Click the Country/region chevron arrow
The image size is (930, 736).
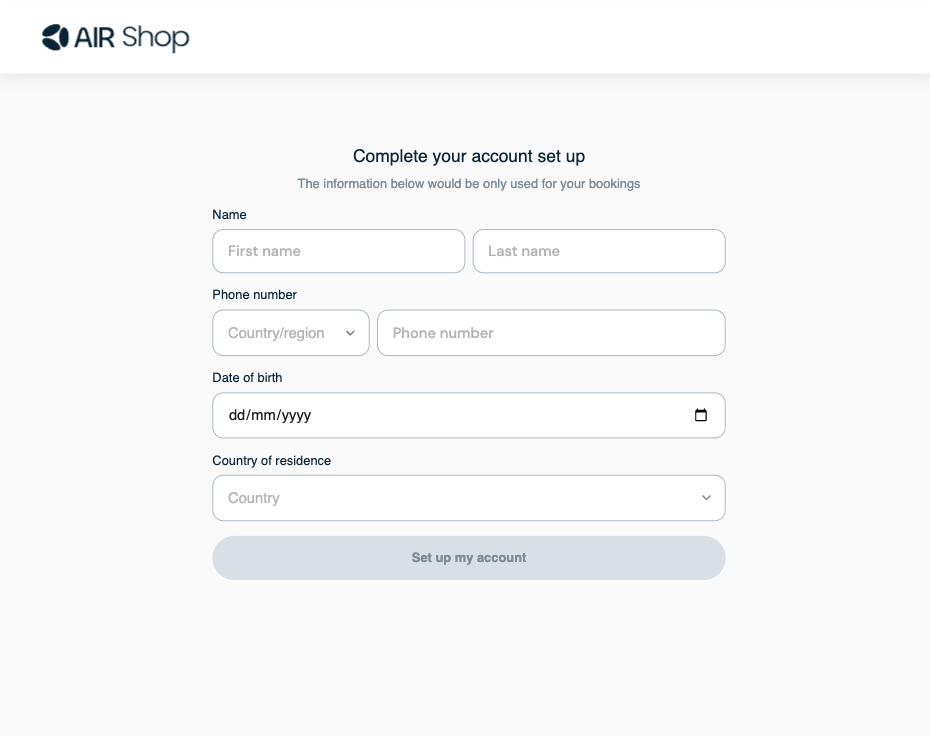coord(350,333)
